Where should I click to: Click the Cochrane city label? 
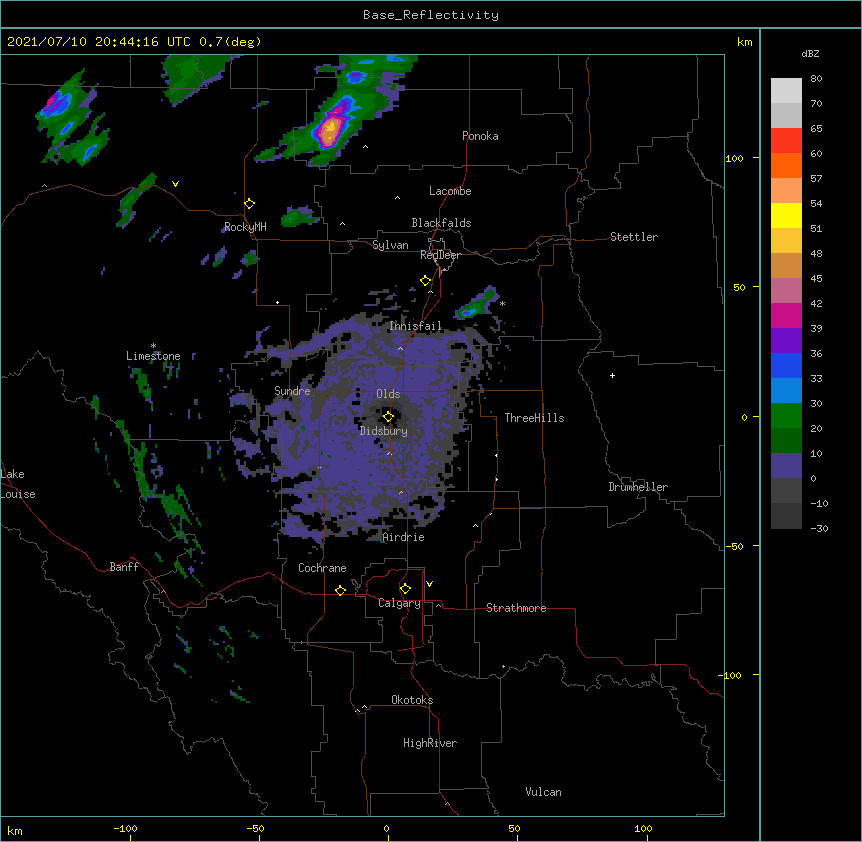pos(322,568)
